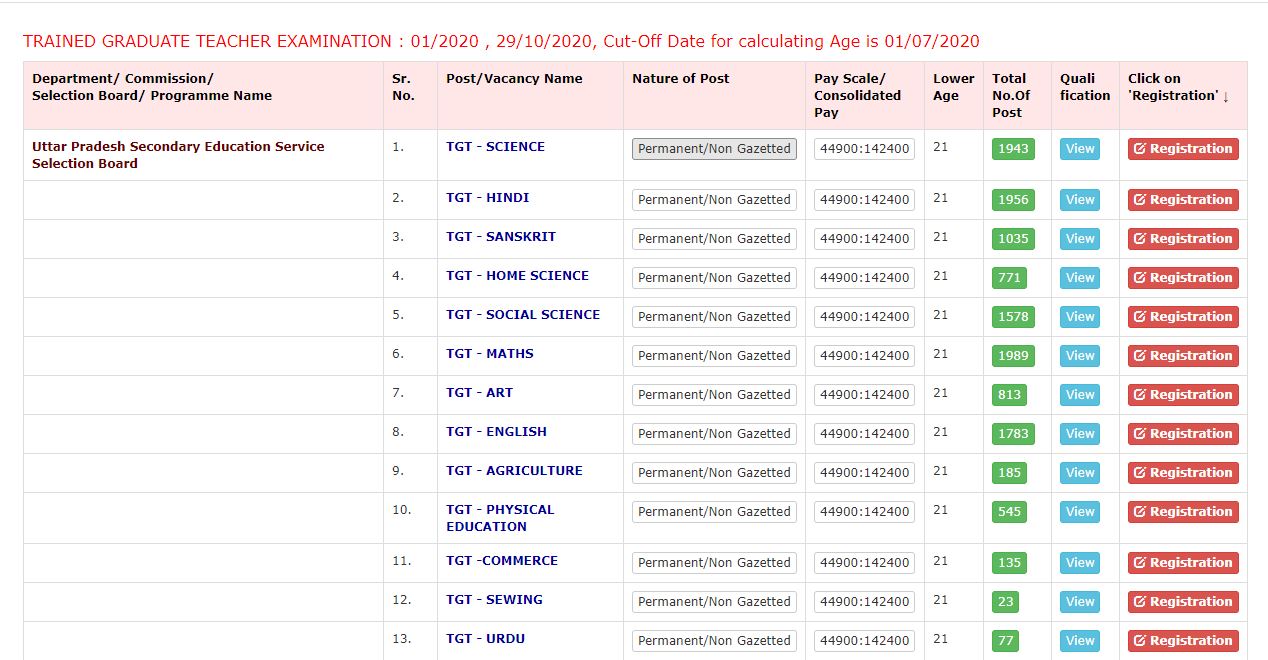Select the TGT - AGRICULTURE post name
Viewport: 1268px width, 660px height.
[x=514, y=471]
